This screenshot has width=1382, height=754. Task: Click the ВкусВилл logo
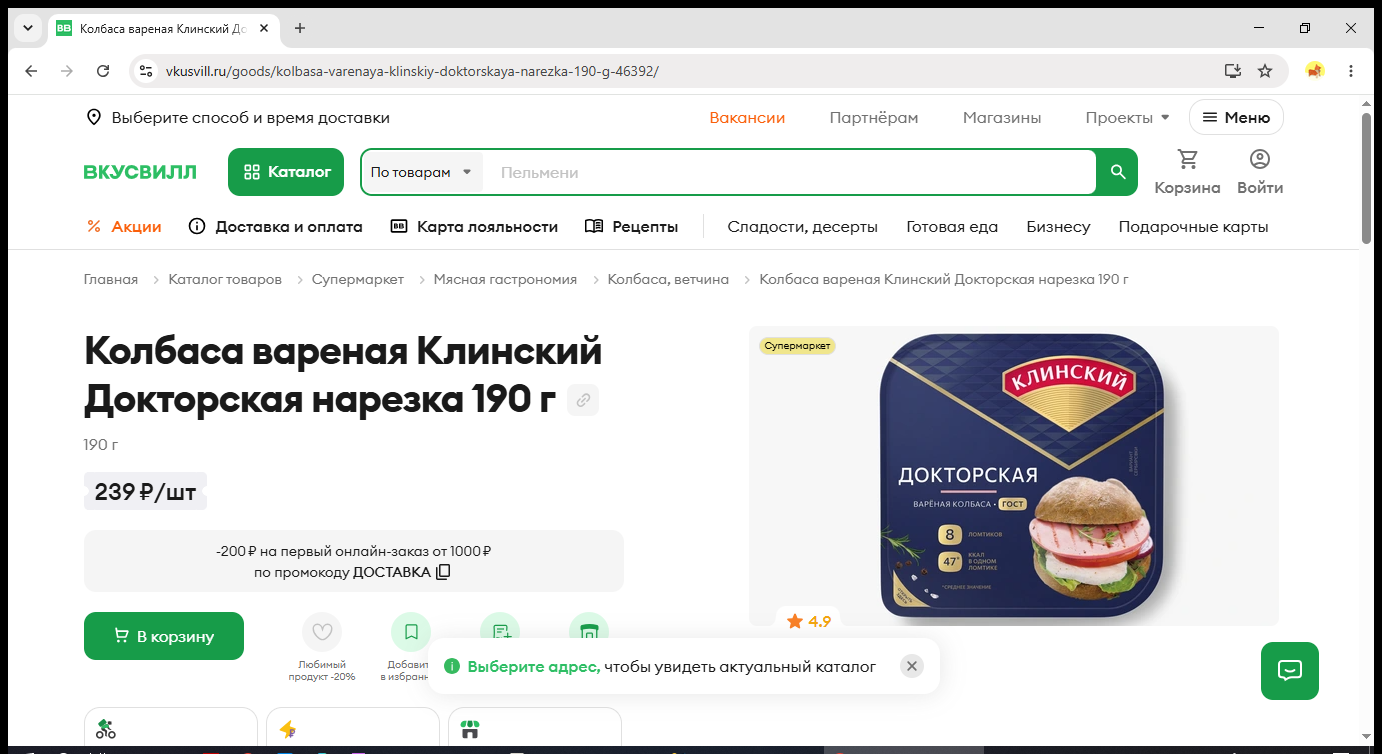(140, 172)
